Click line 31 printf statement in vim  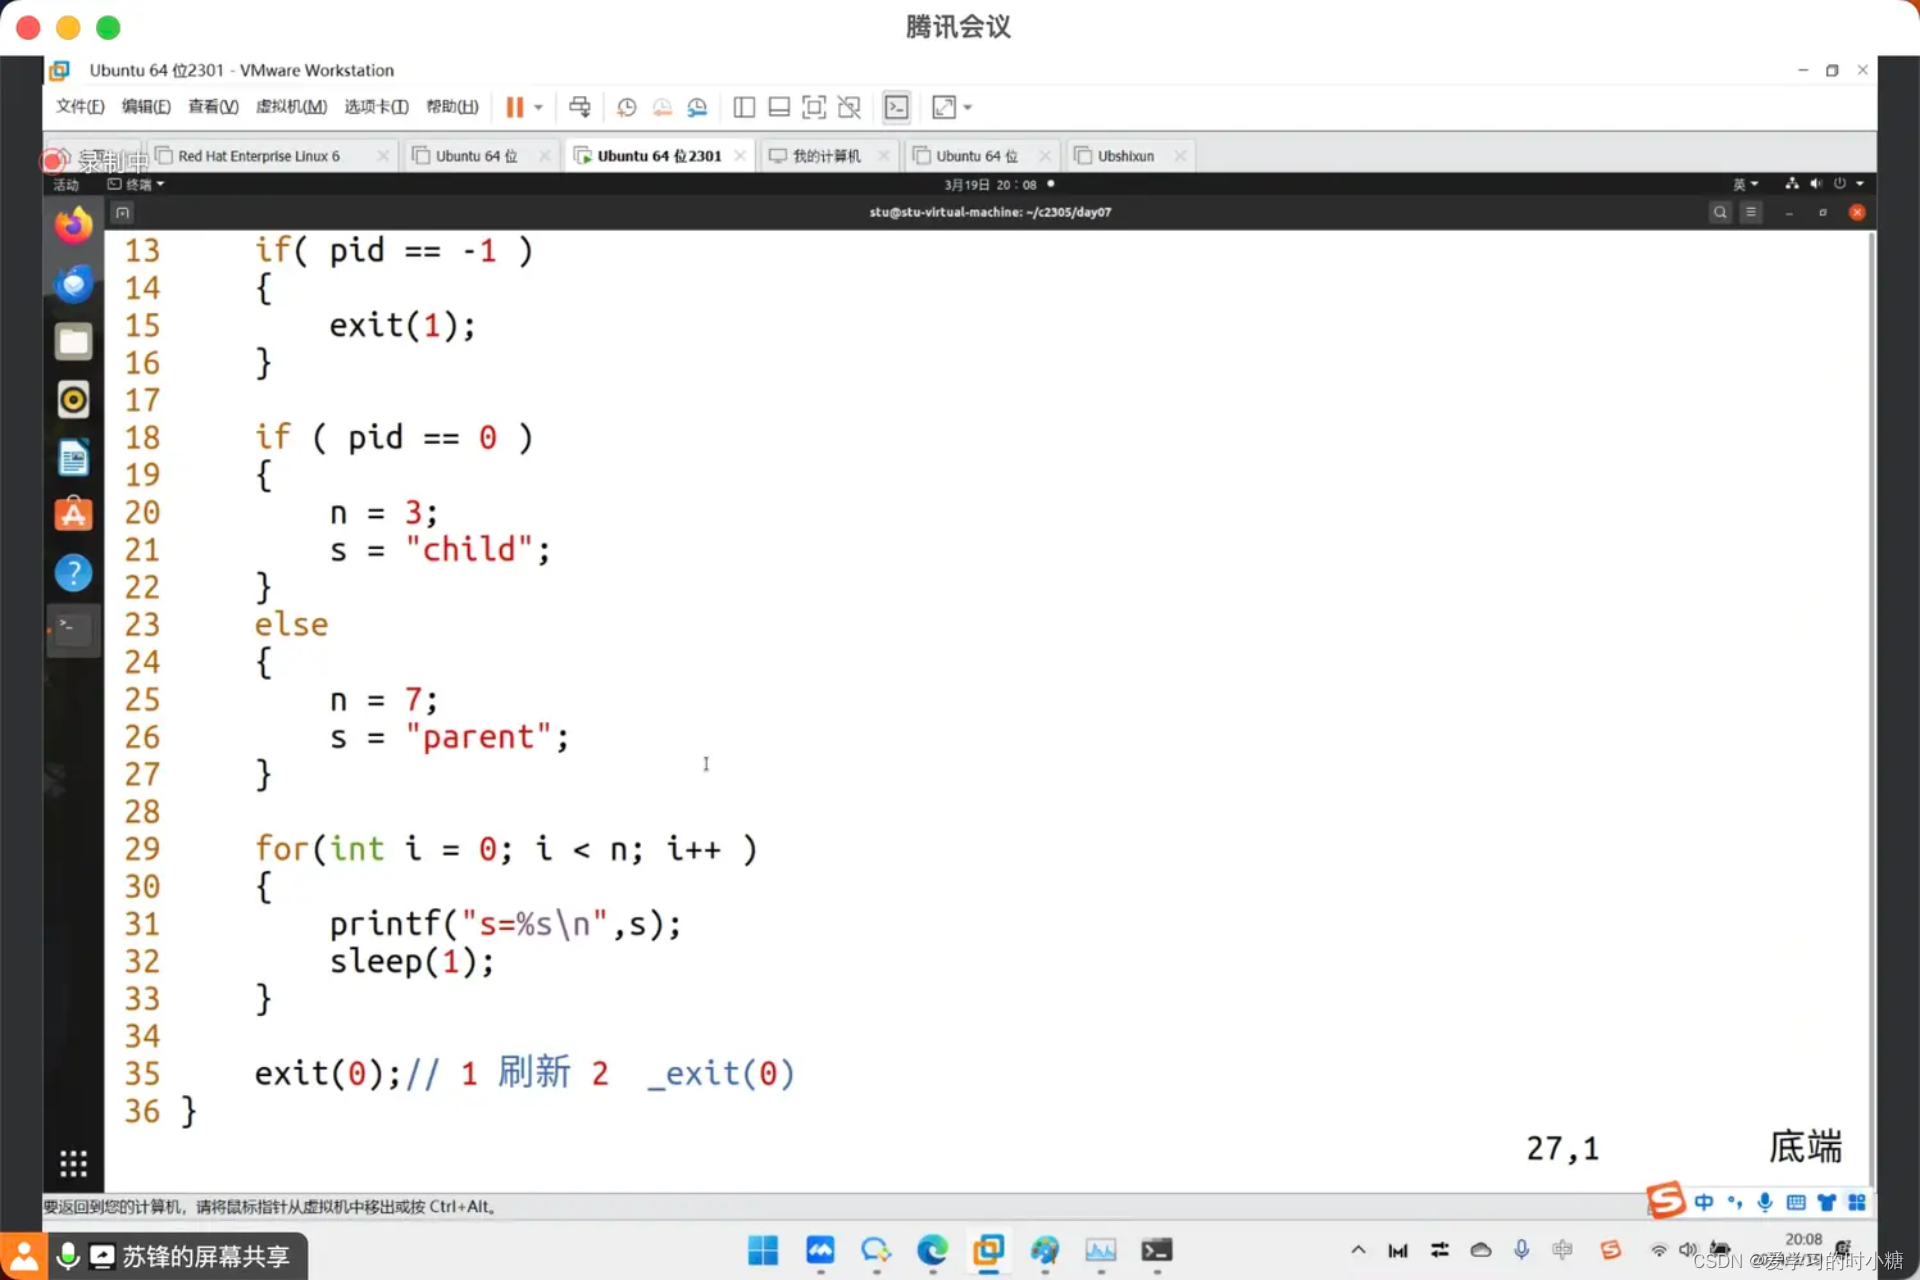pyautogui.click(x=505, y=924)
